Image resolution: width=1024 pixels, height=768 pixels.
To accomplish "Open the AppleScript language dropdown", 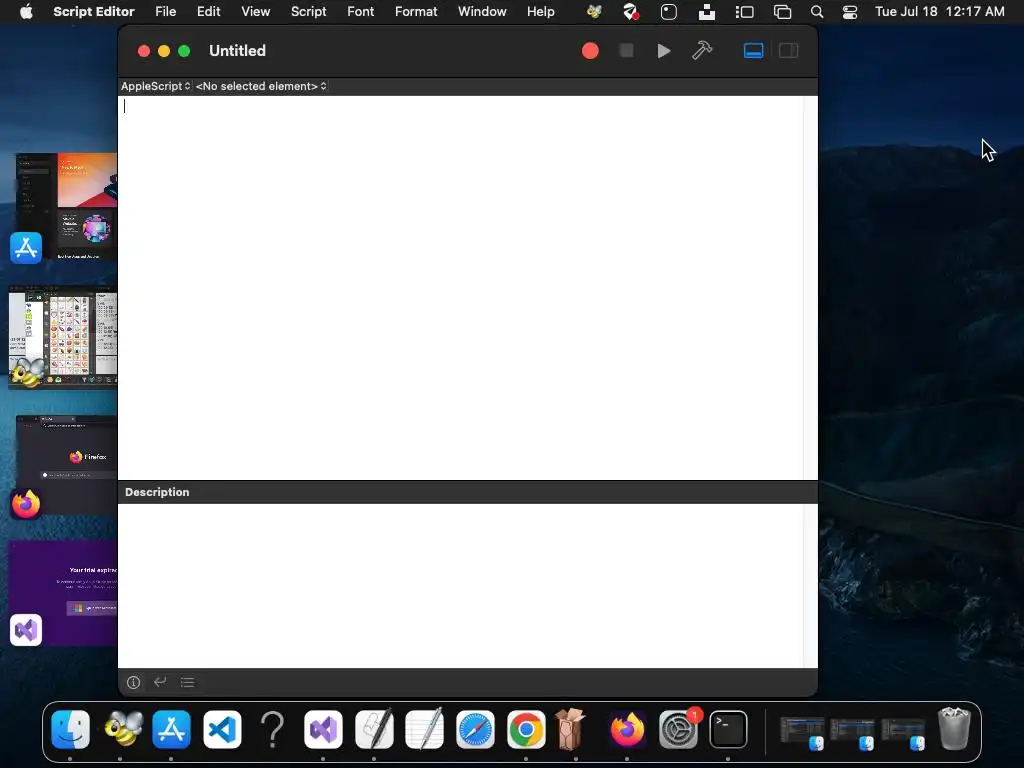I will tap(155, 86).
